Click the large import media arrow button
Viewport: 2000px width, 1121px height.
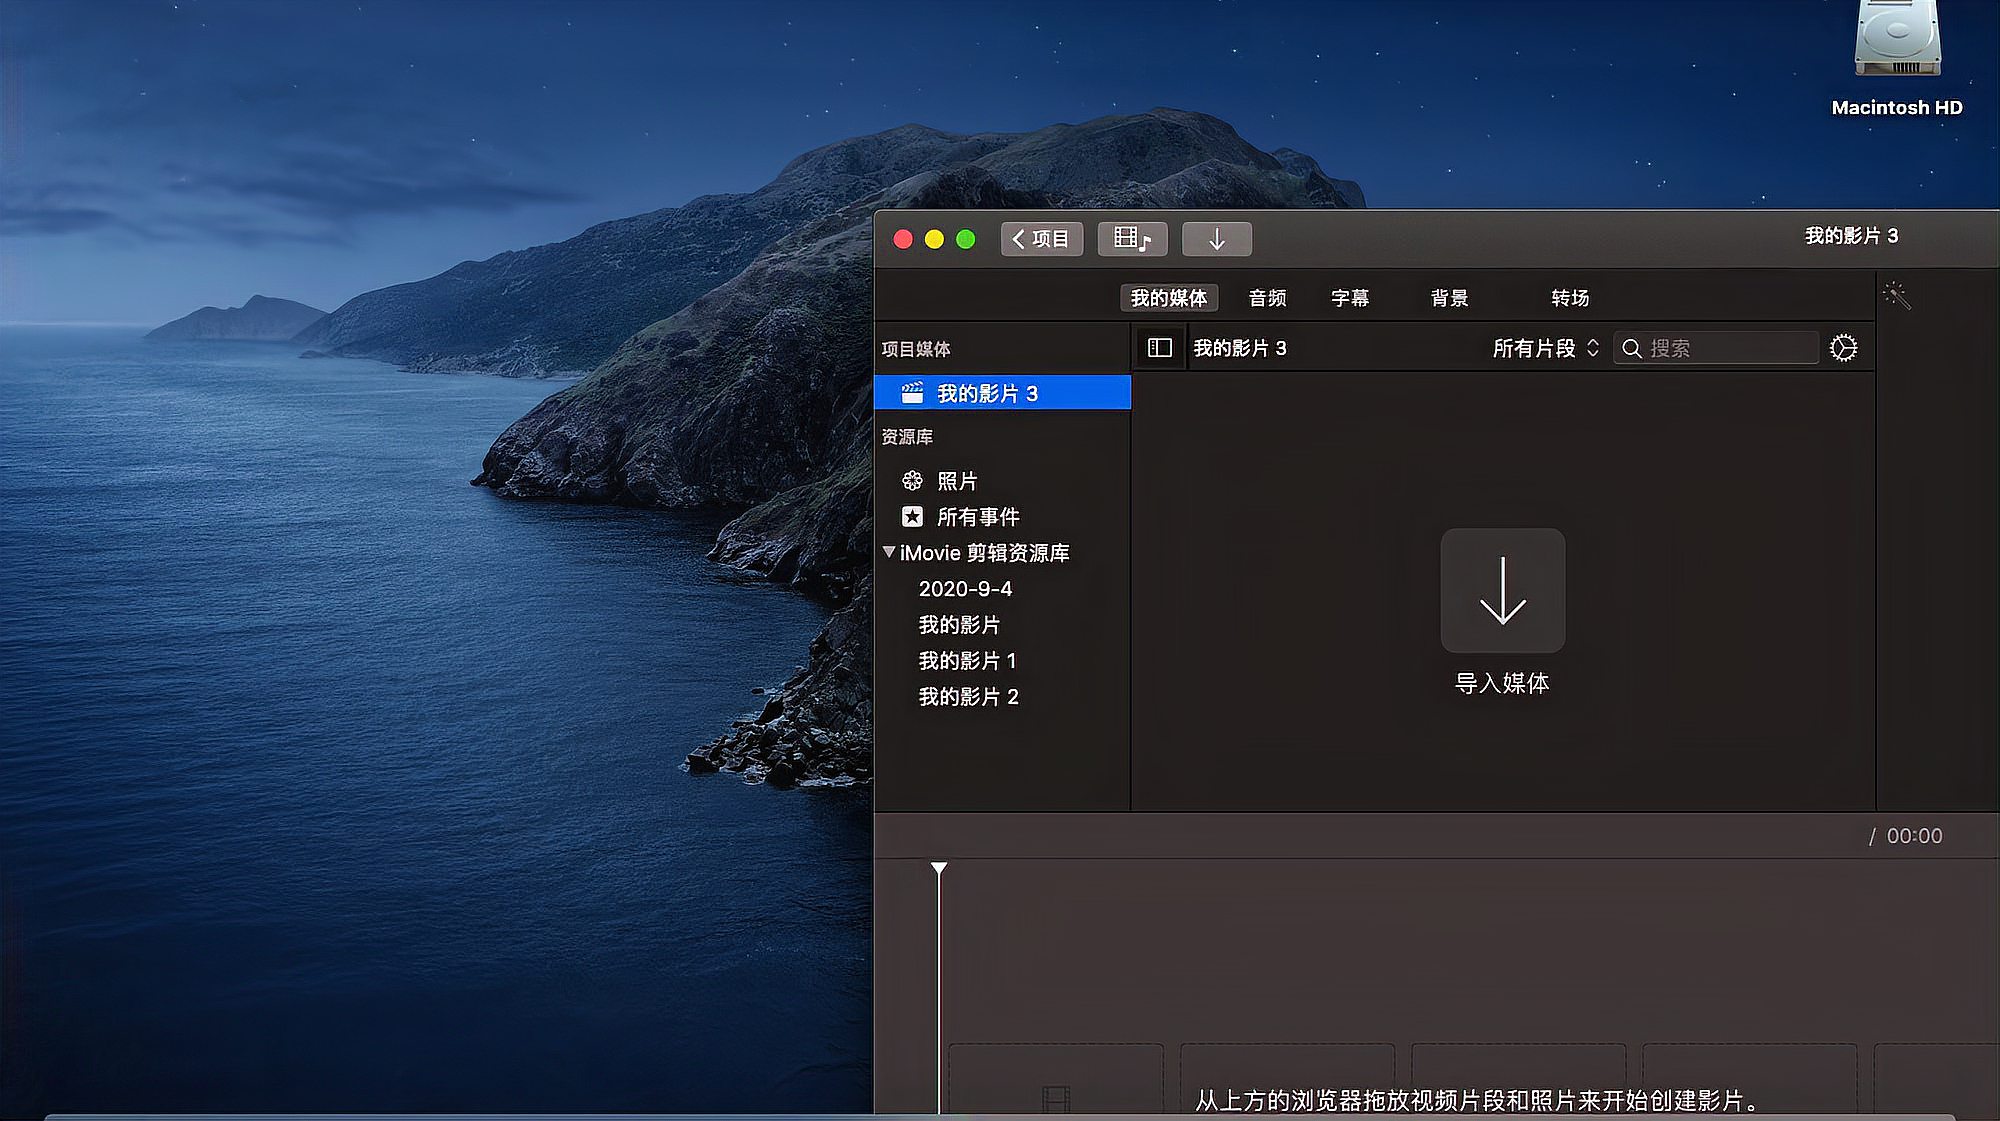click(1502, 591)
